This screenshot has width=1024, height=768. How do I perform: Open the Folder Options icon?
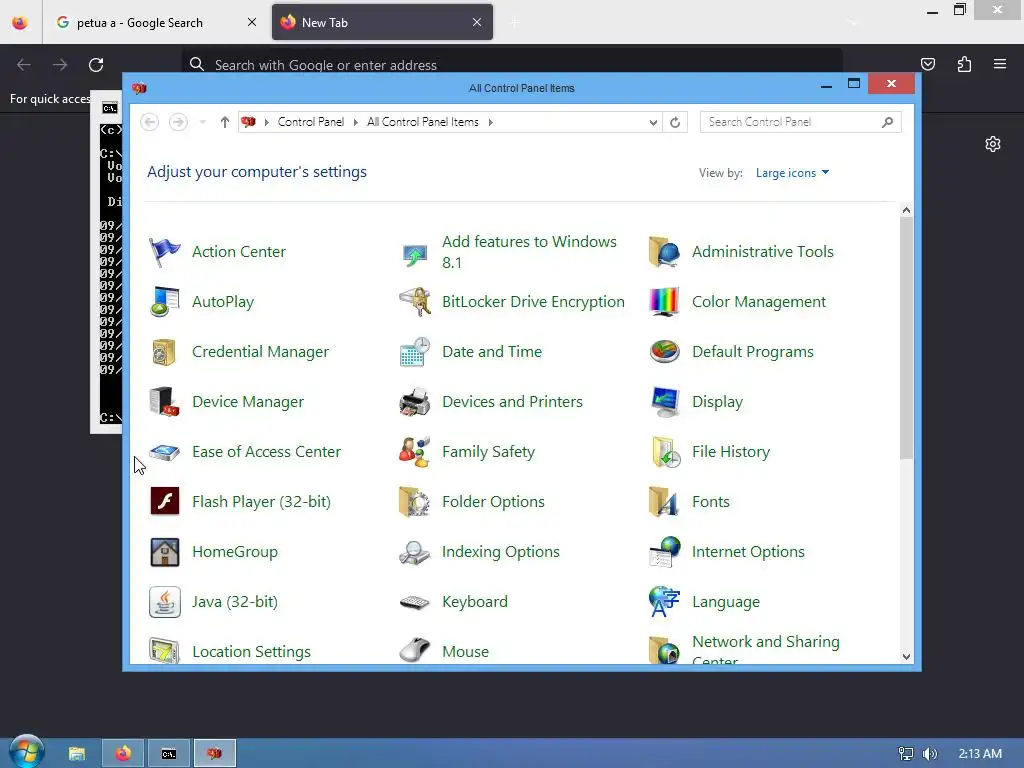(x=415, y=502)
